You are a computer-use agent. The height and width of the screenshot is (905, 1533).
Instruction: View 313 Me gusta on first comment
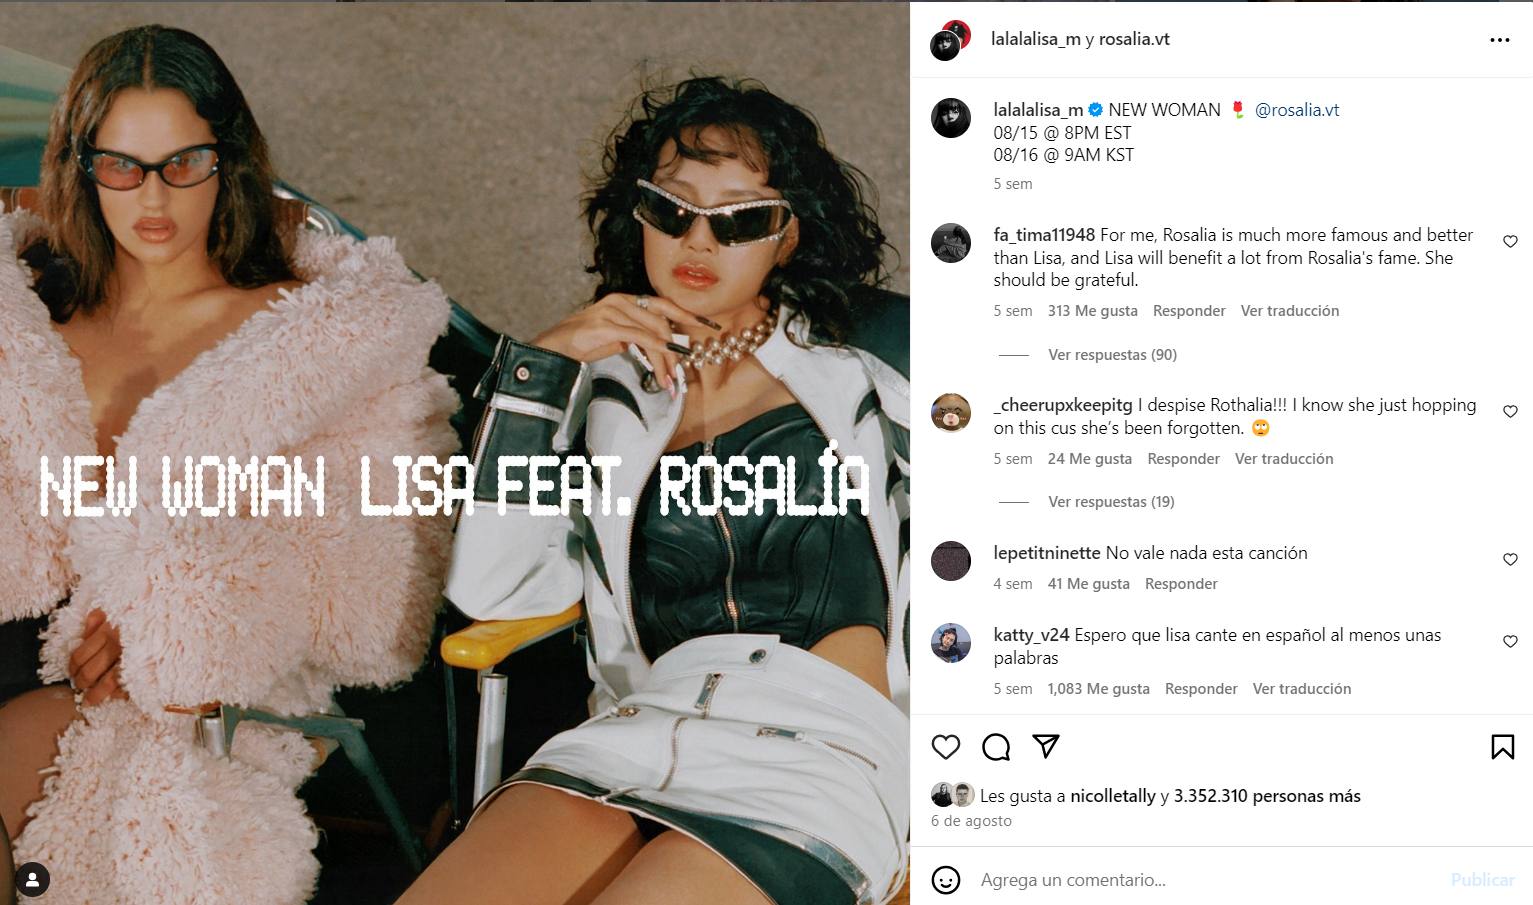tap(1092, 310)
